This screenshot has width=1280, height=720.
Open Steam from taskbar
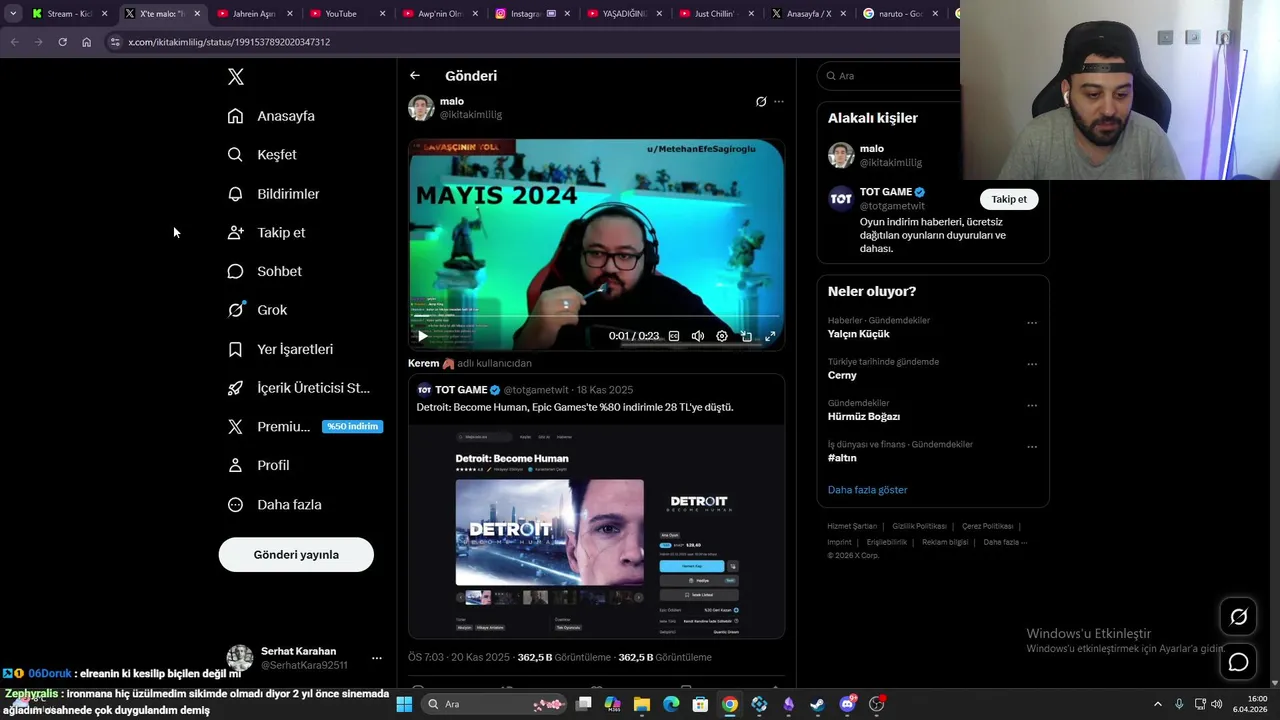818,704
